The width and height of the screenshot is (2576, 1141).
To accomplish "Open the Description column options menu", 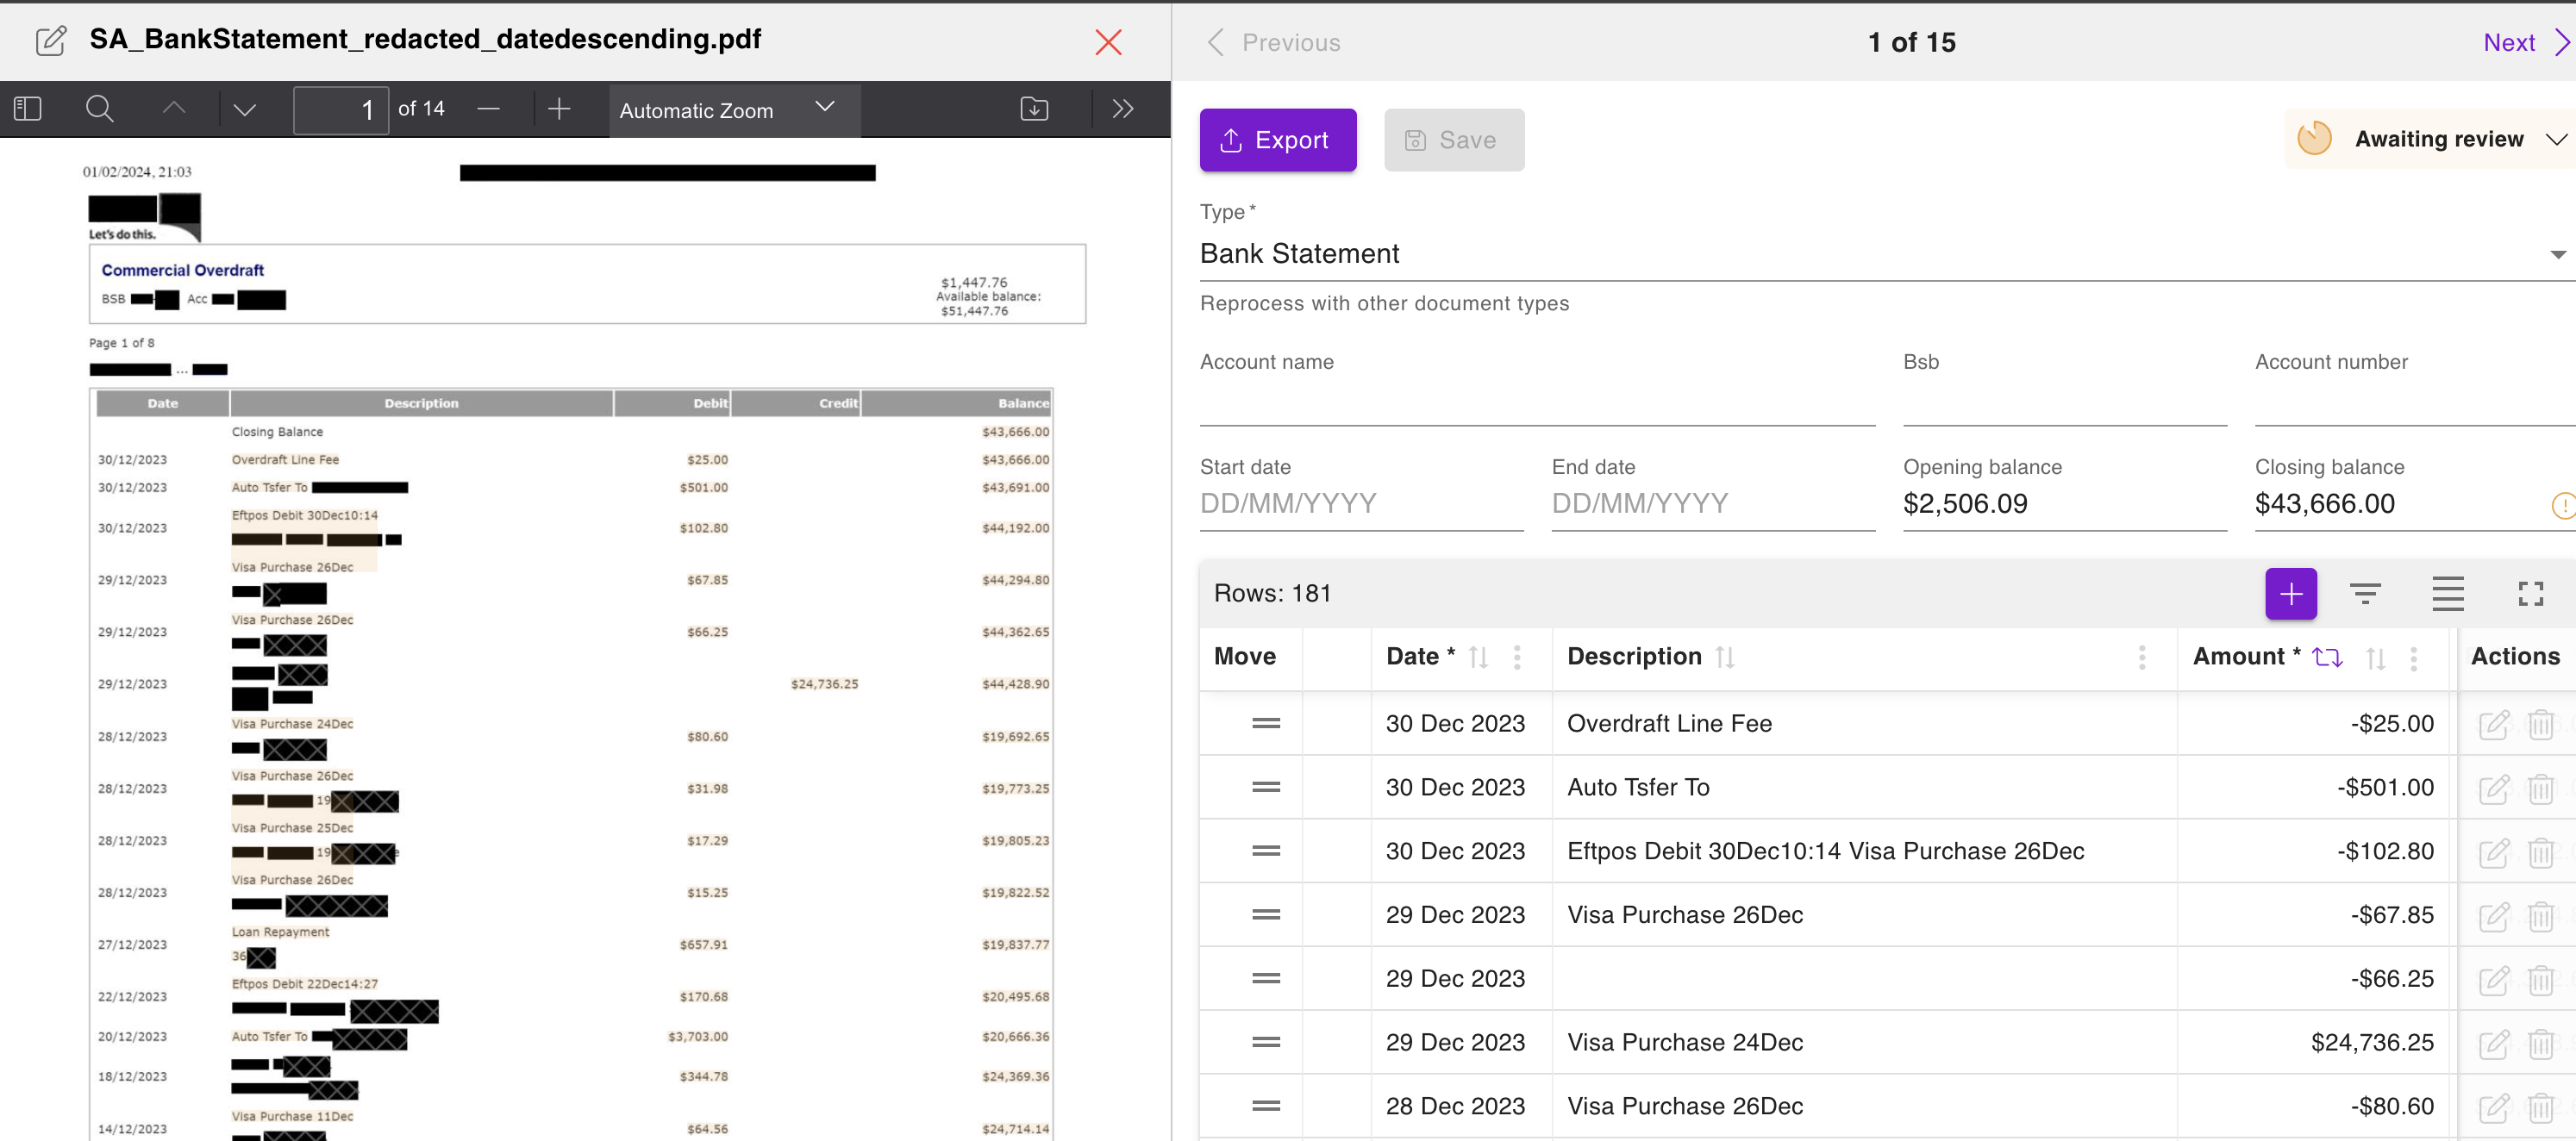I will click(2141, 658).
